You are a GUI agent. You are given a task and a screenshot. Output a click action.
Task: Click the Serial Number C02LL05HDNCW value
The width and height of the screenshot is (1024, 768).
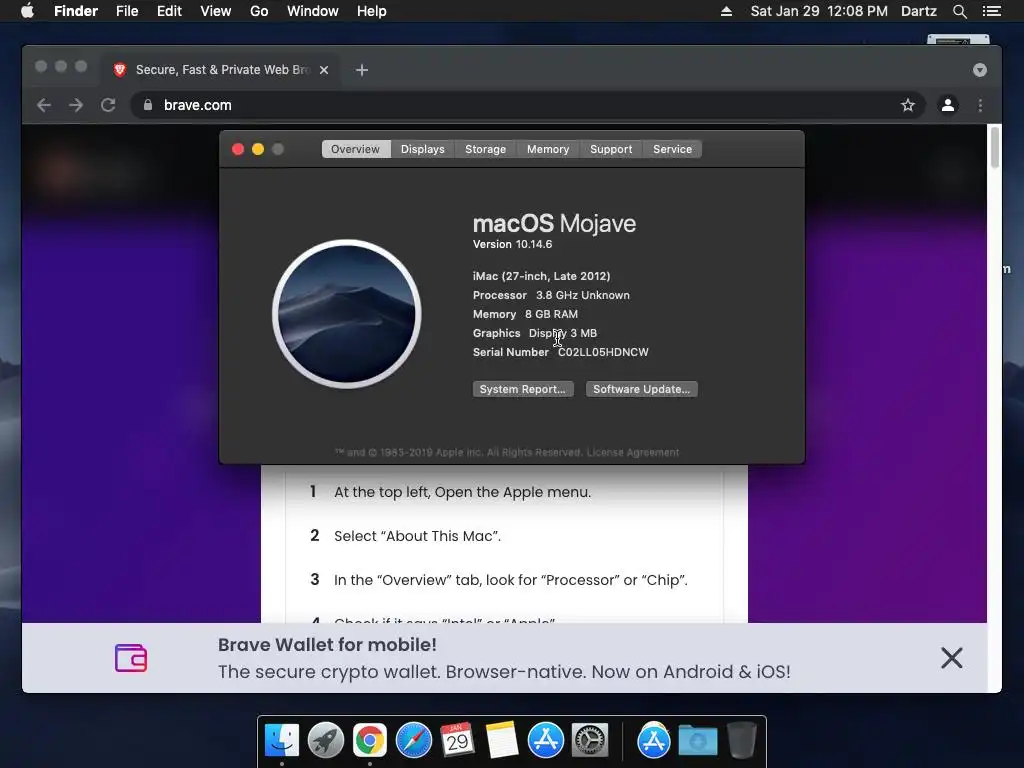(603, 352)
